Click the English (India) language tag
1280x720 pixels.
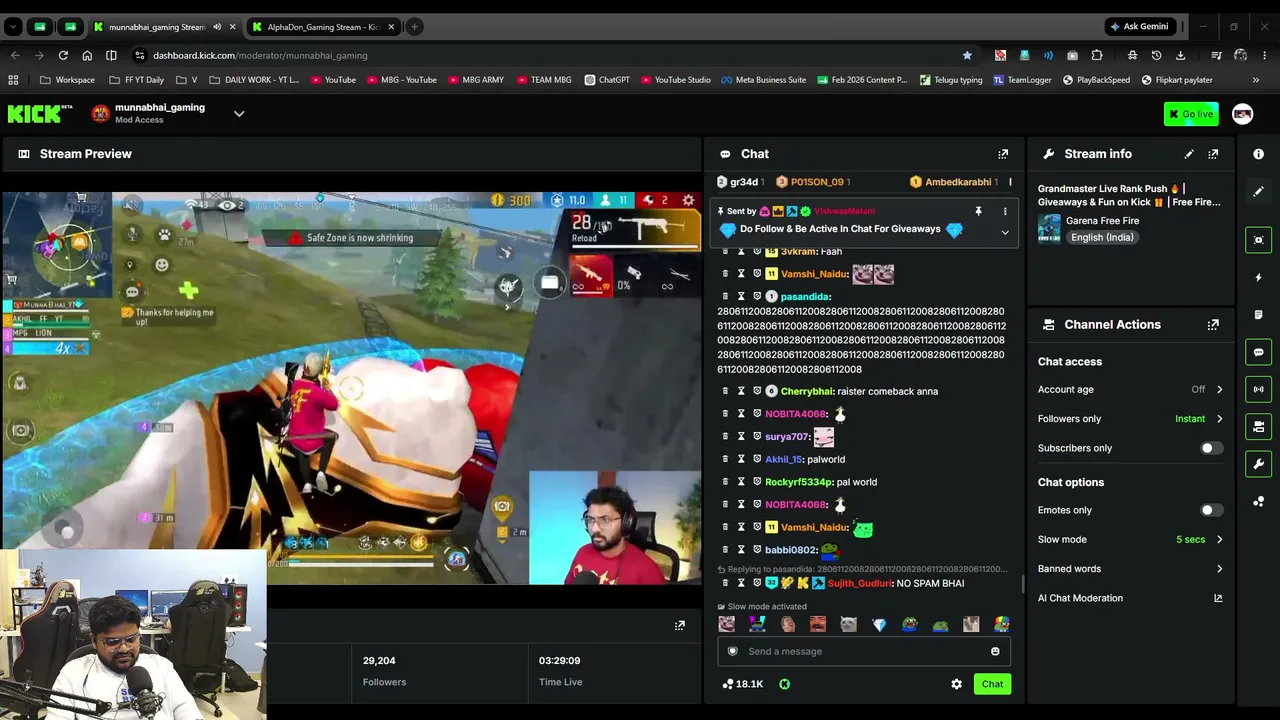click(x=1102, y=238)
